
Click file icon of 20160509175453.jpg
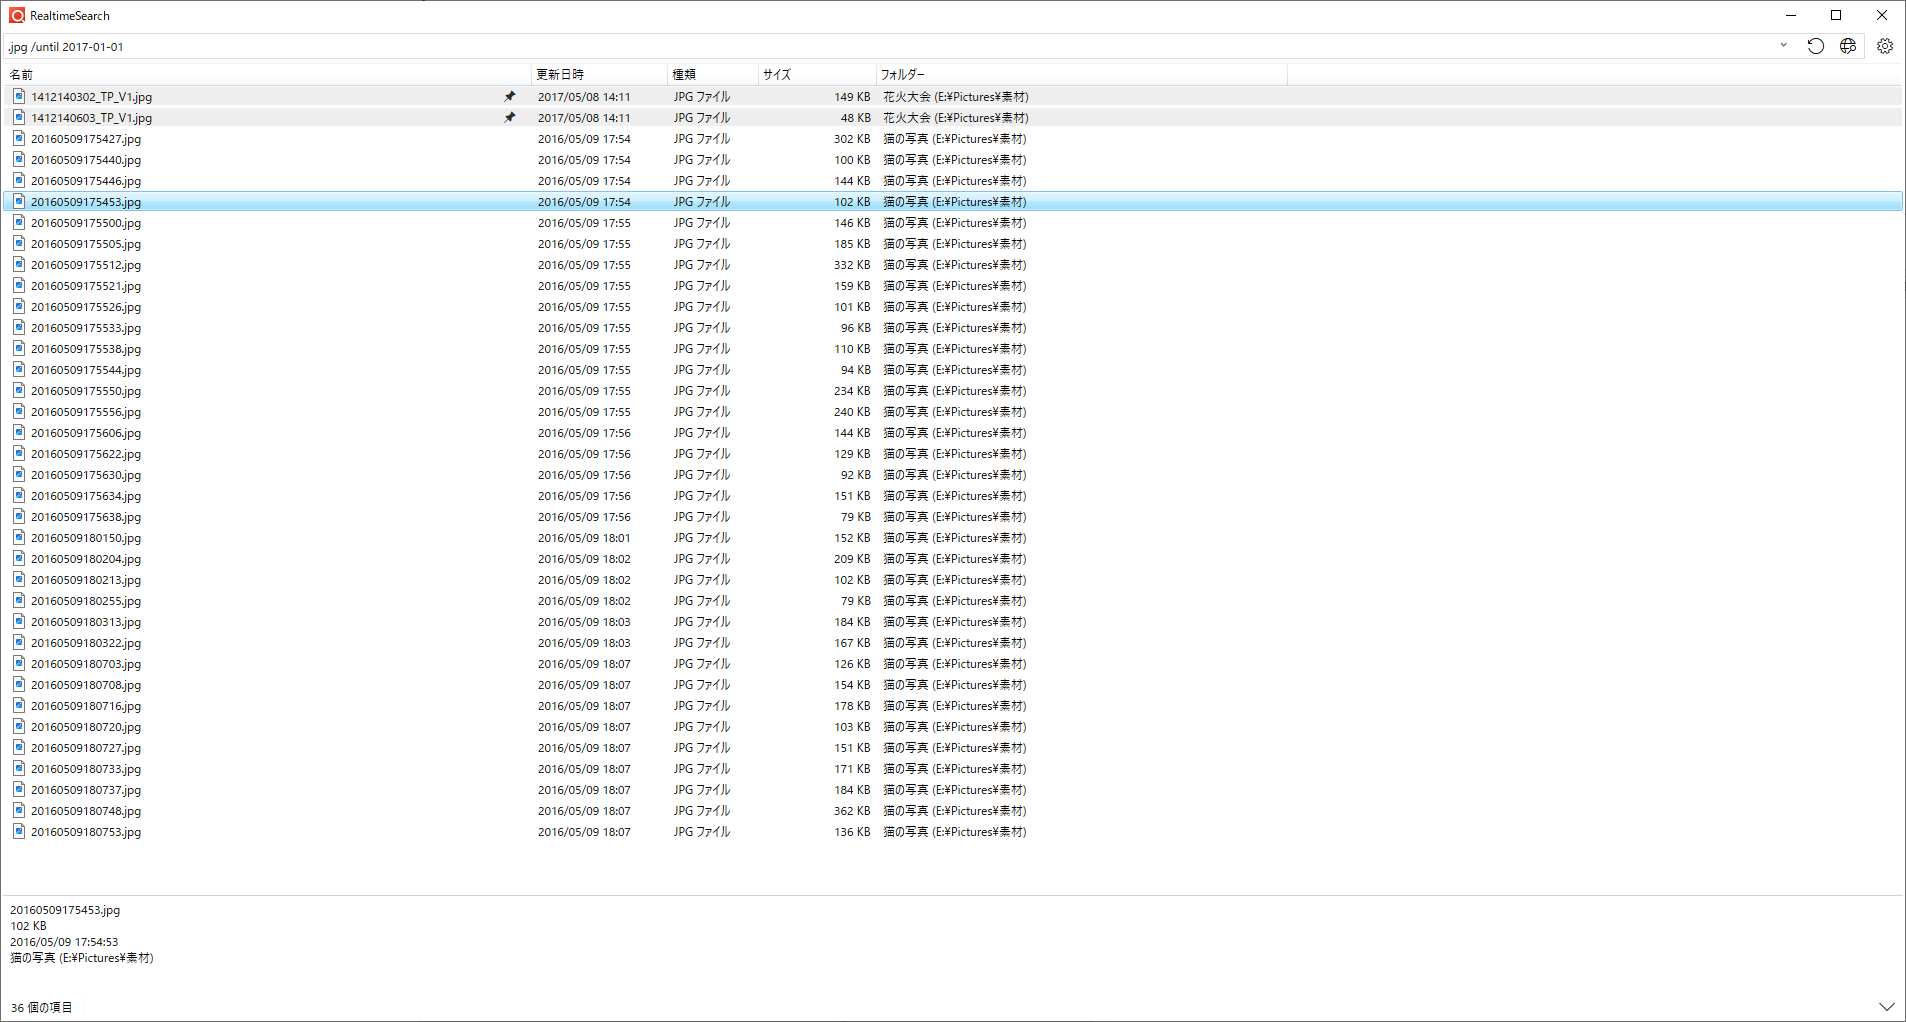tap(19, 201)
